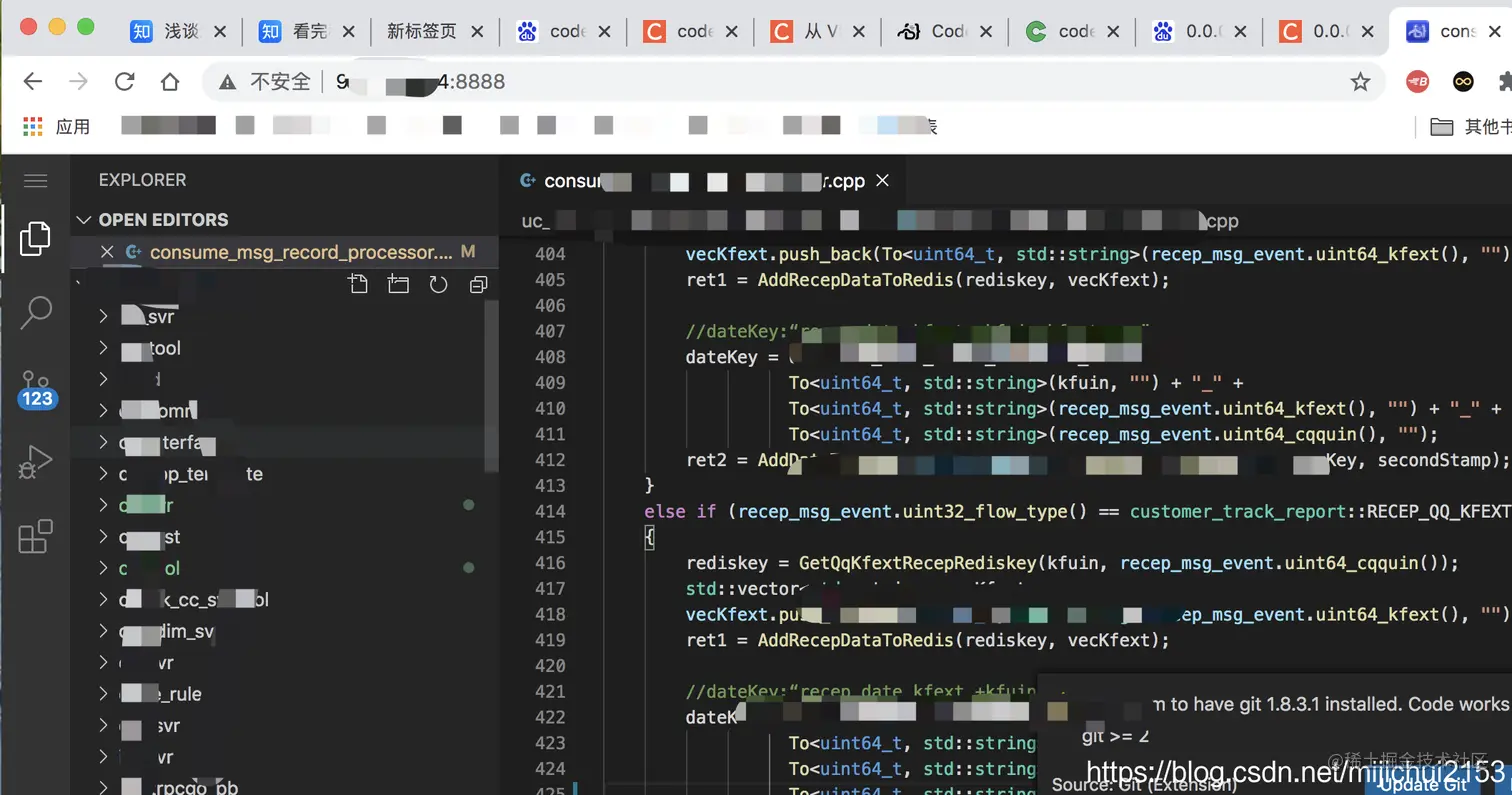Close the active .cpp editor tab
This screenshot has height=795, width=1512.
[882, 181]
